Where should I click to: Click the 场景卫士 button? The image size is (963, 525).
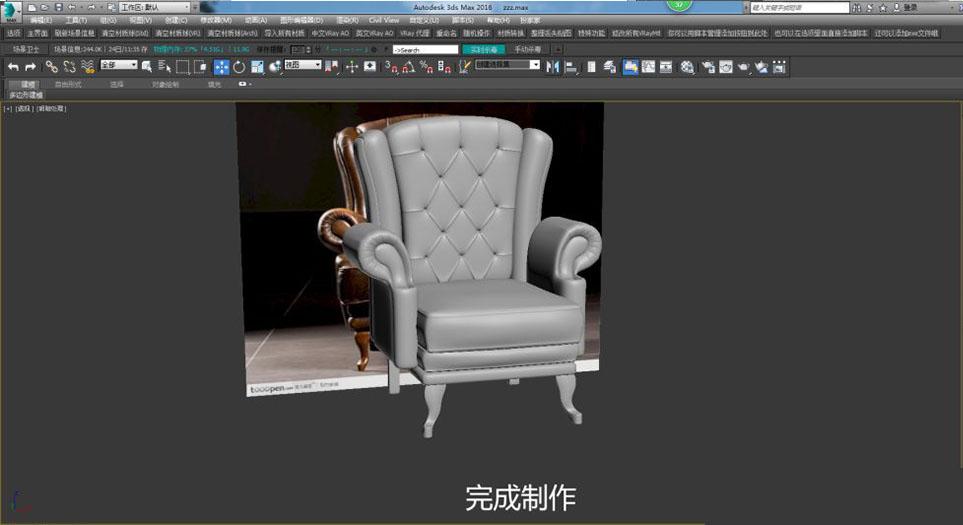[25, 49]
